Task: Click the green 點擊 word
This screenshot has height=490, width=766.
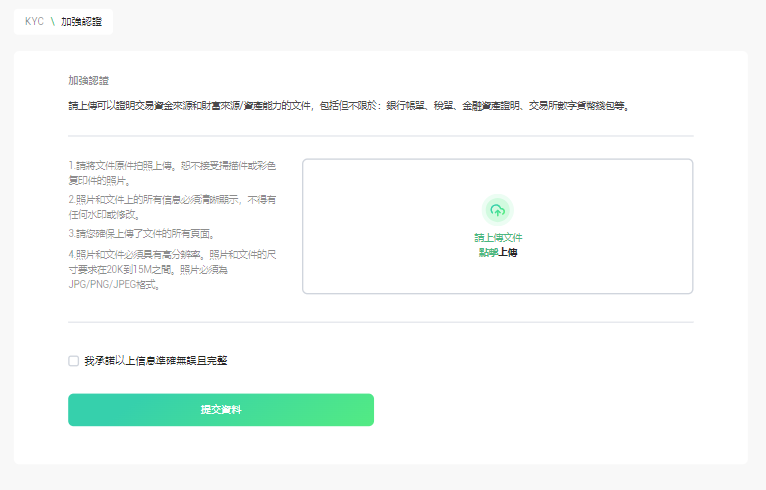Action: [488, 252]
